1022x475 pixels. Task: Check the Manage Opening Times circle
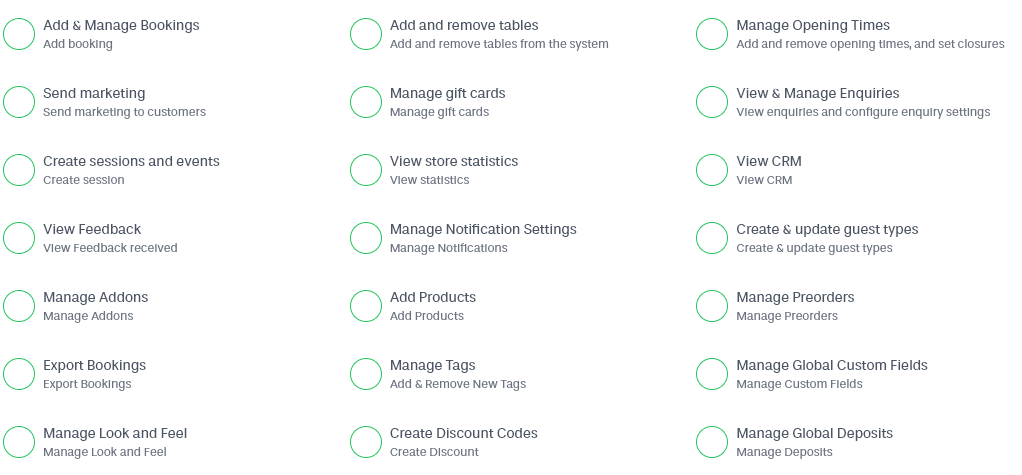(x=712, y=34)
